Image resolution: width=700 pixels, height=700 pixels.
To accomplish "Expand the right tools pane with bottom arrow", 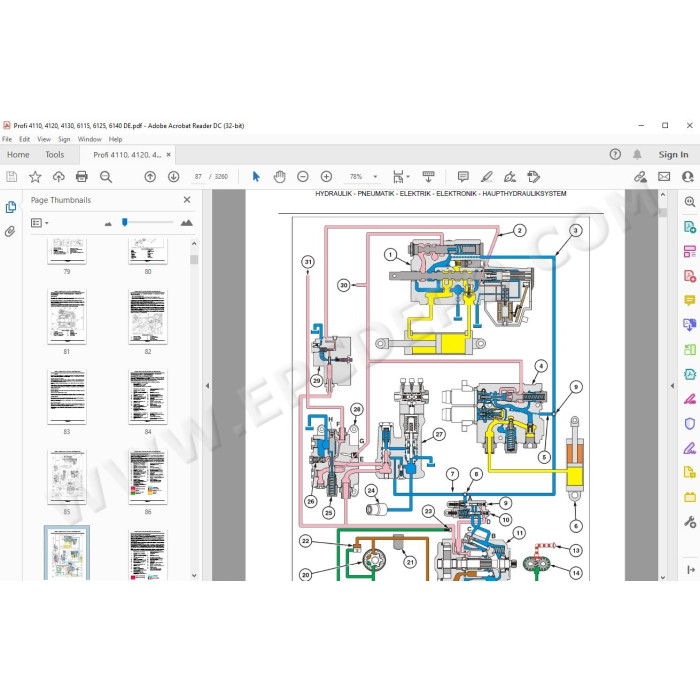I will (691, 570).
